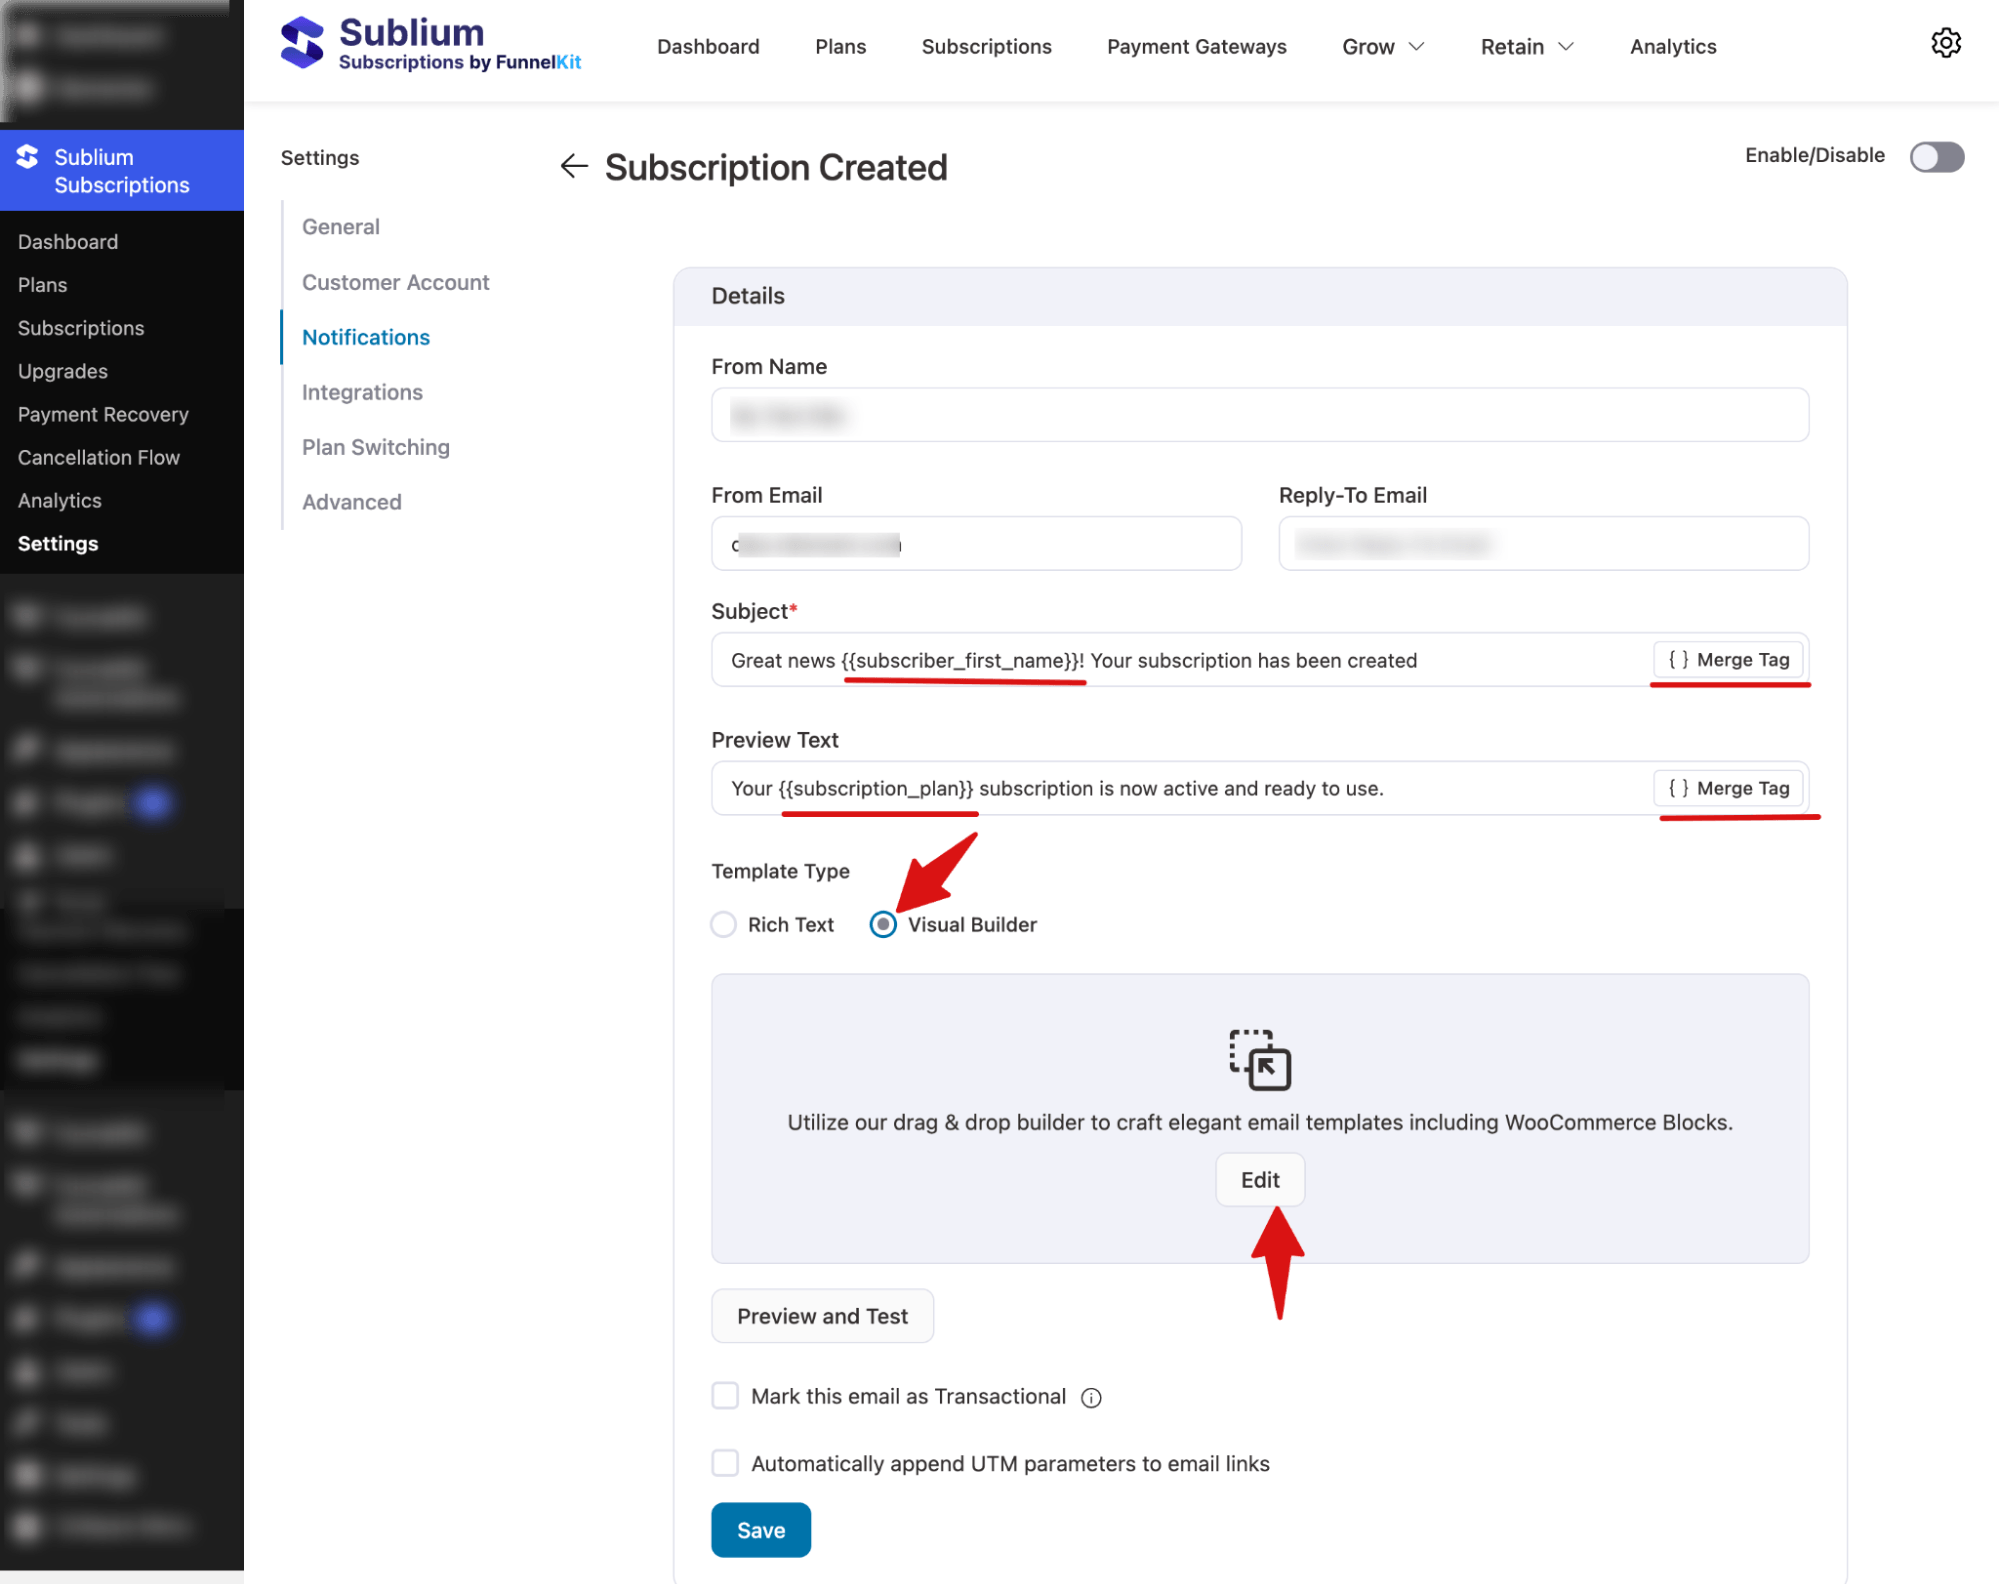Expand the Grow dropdown menu

pos(1383,47)
